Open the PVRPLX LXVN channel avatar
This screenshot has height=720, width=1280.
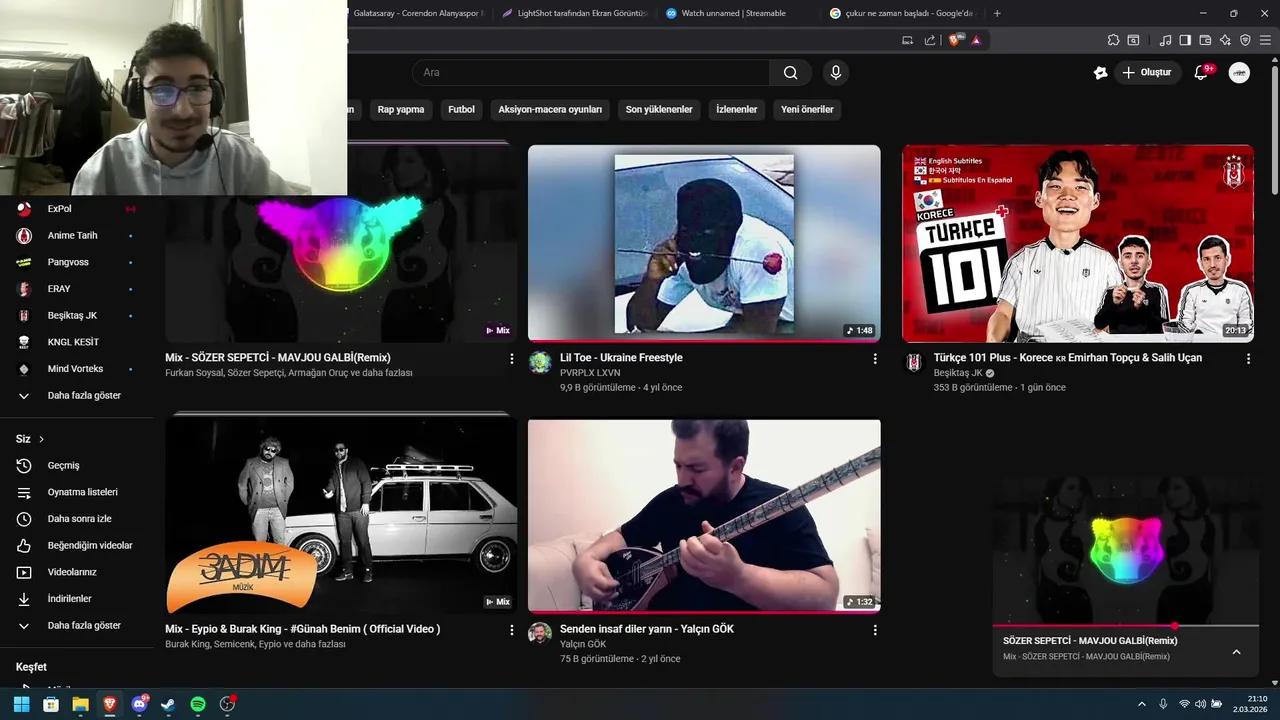coord(540,362)
